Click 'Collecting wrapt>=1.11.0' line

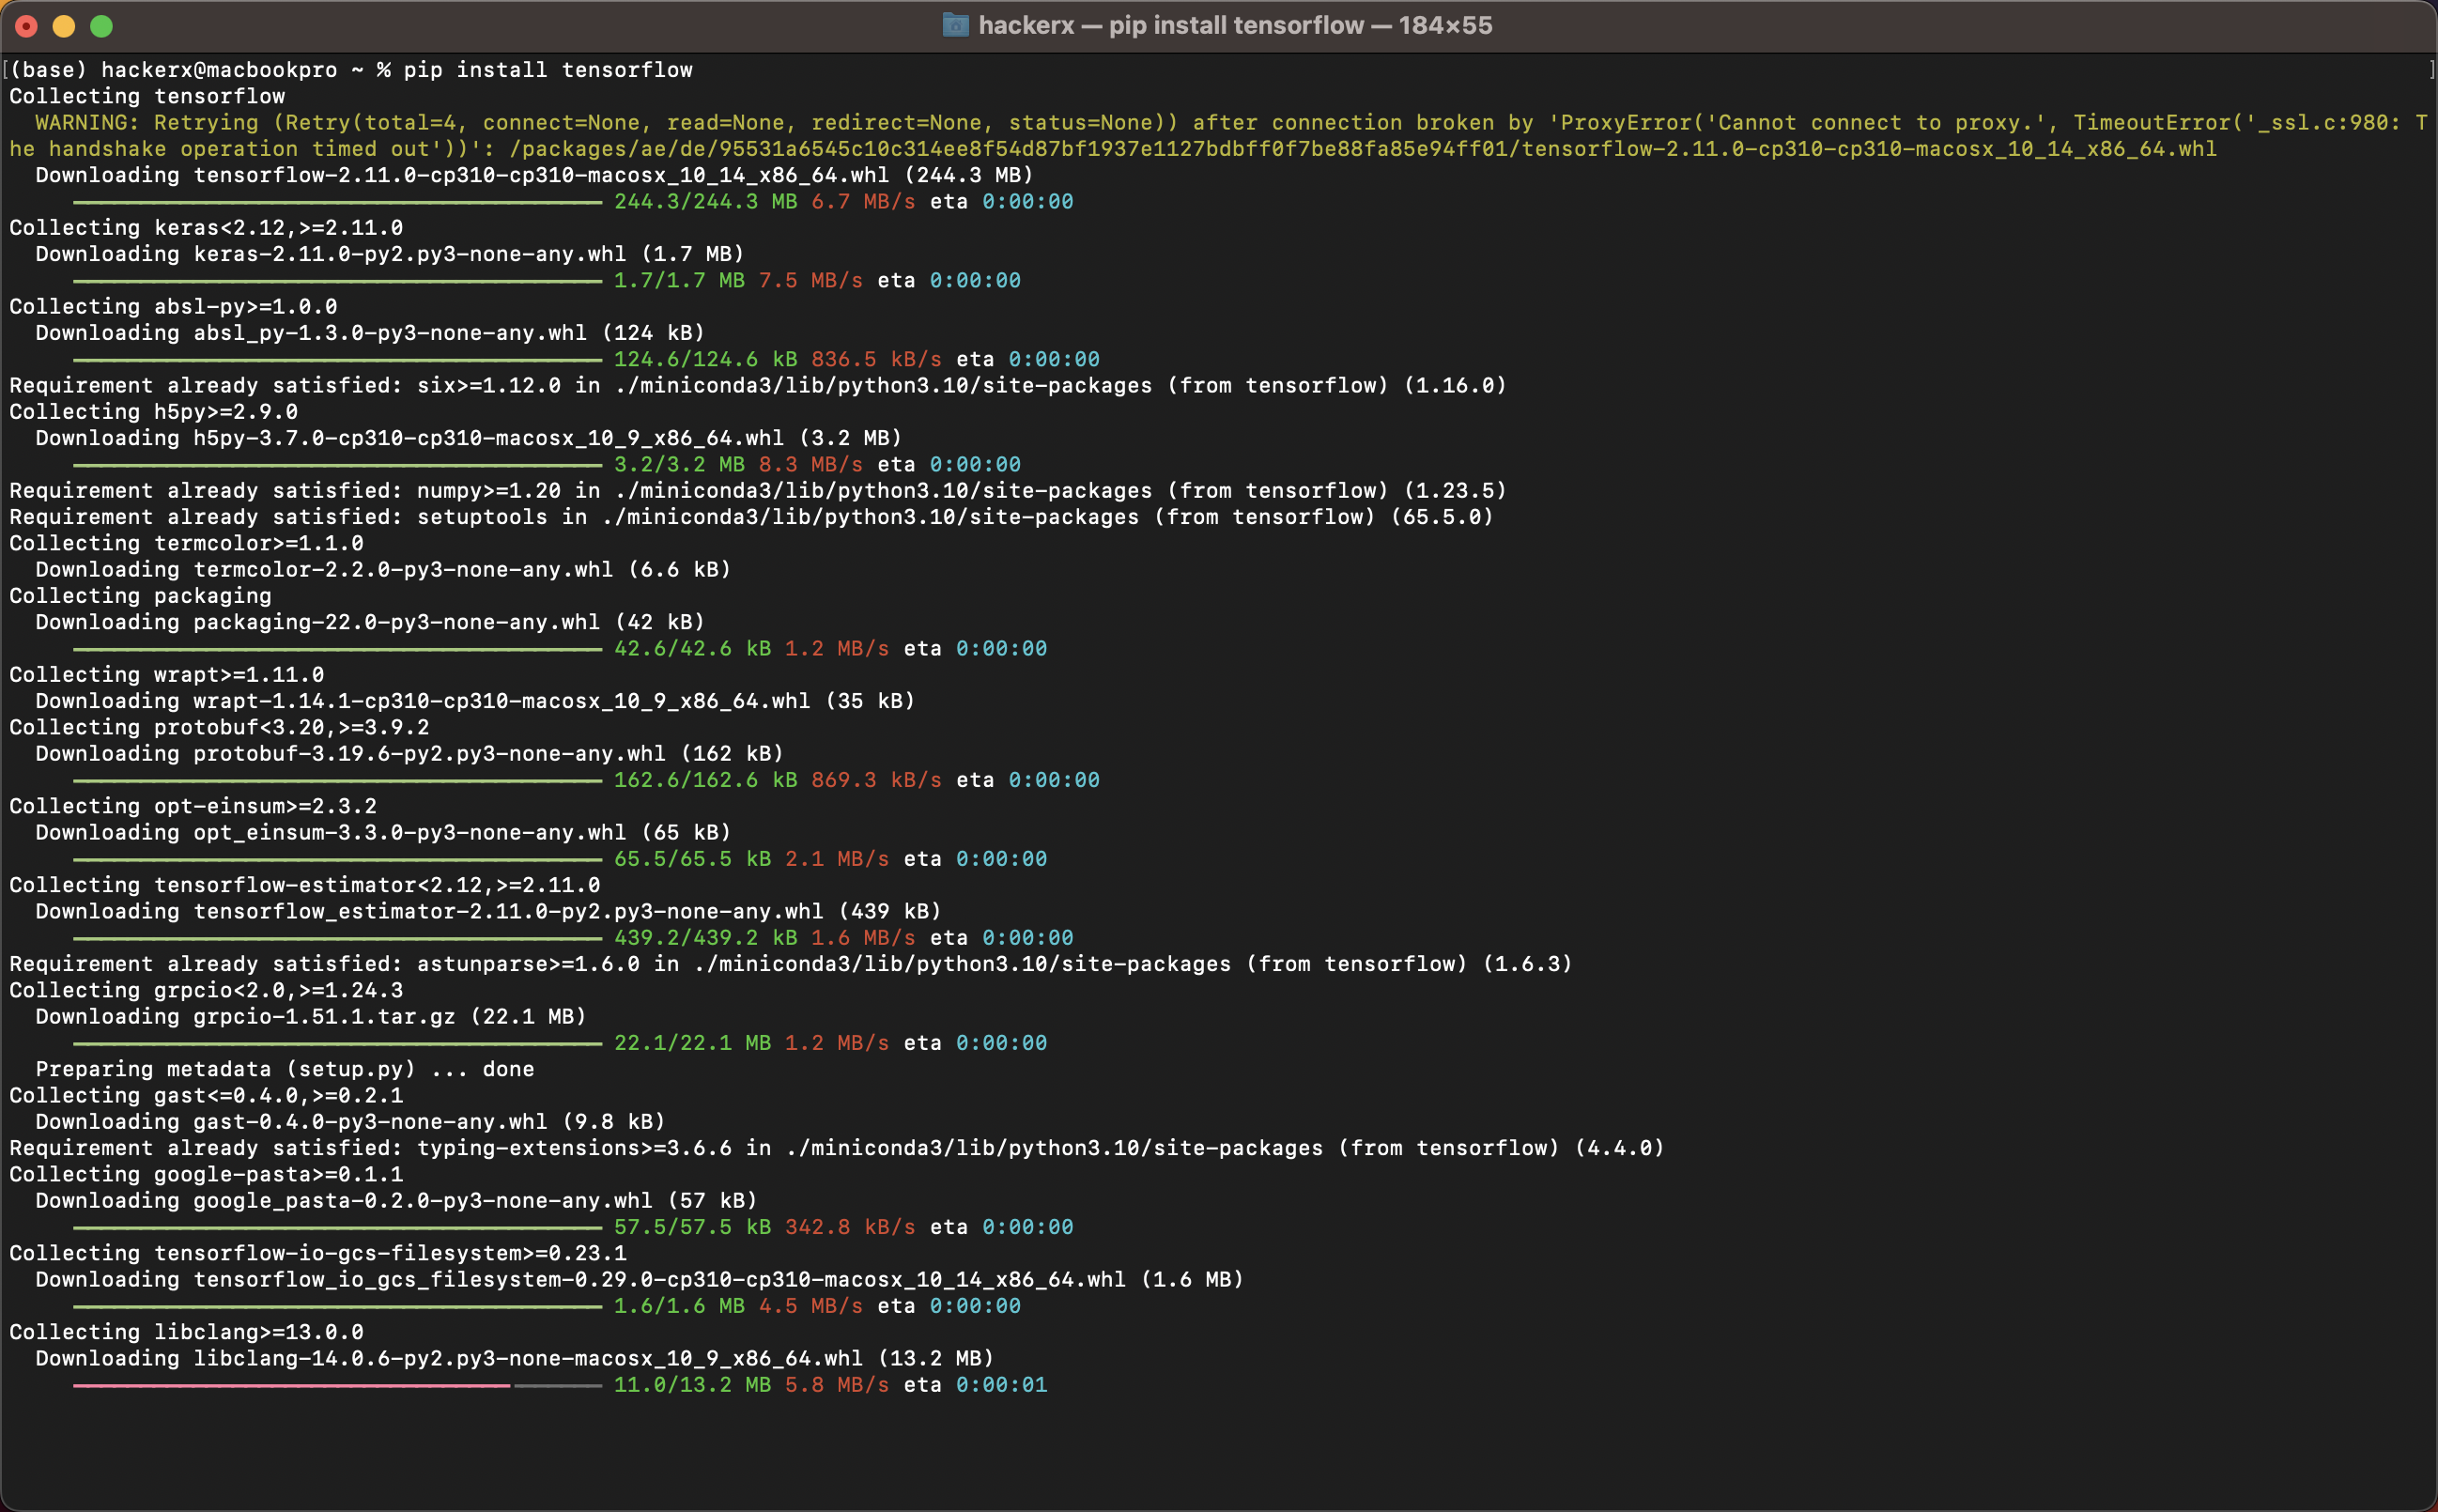click(x=166, y=675)
